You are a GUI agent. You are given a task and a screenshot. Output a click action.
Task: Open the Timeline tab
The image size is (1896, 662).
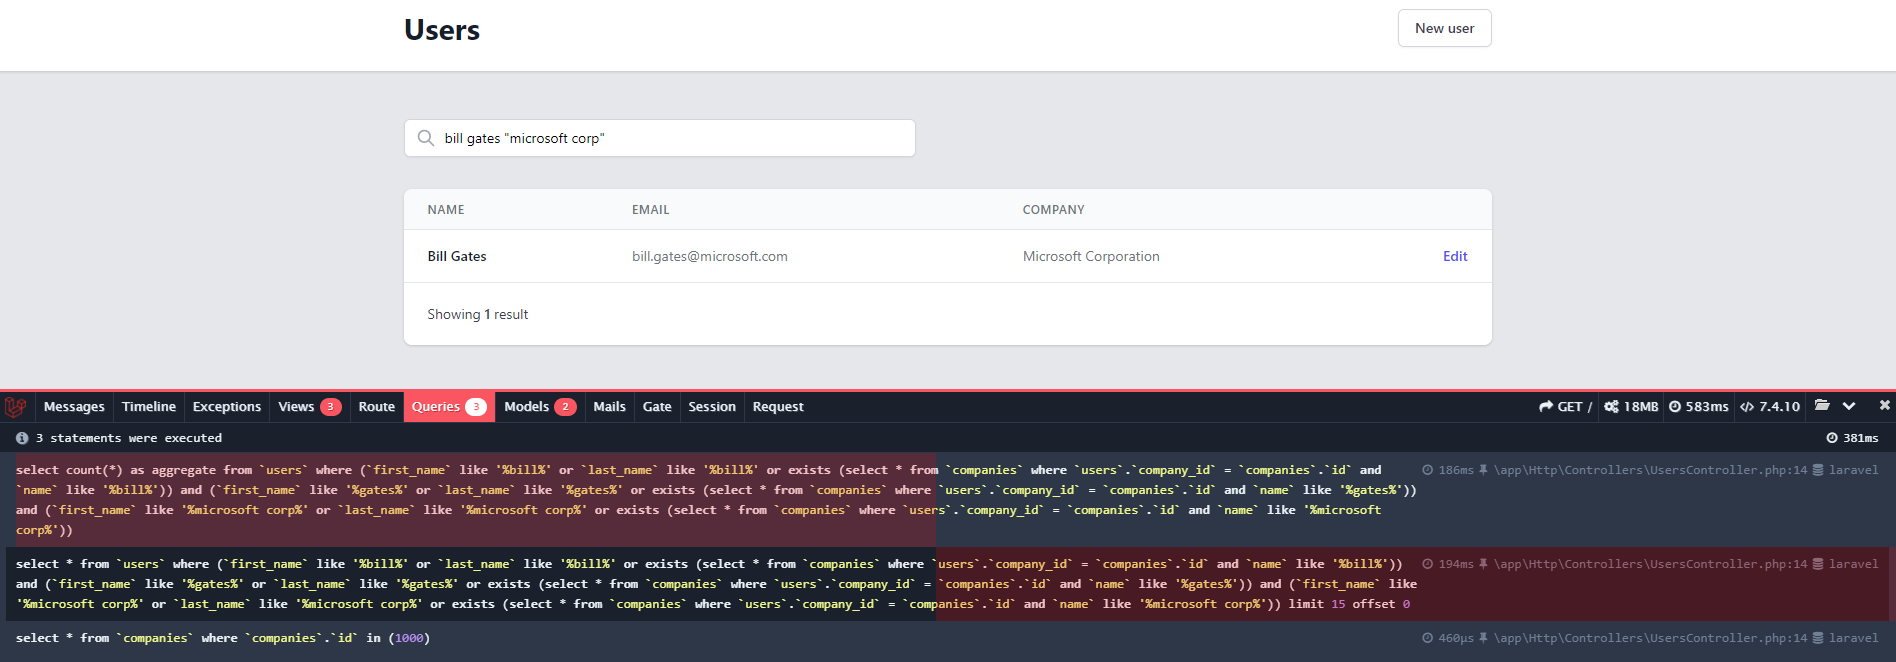coord(149,407)
